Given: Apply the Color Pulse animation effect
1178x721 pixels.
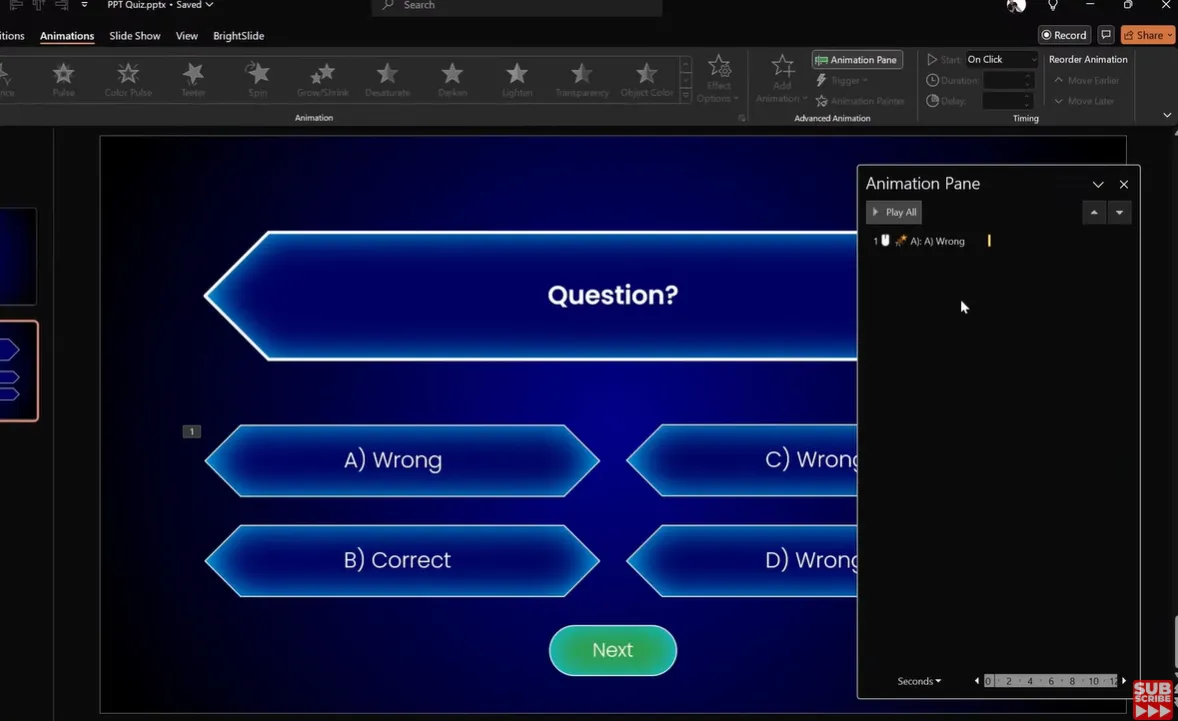Looking at the screenshot, I should click(128, 79).
